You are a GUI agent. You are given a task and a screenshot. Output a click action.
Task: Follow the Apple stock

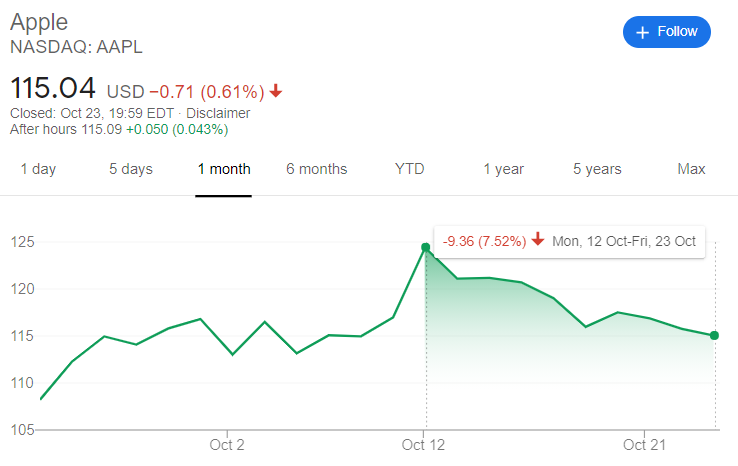point(666,32)
